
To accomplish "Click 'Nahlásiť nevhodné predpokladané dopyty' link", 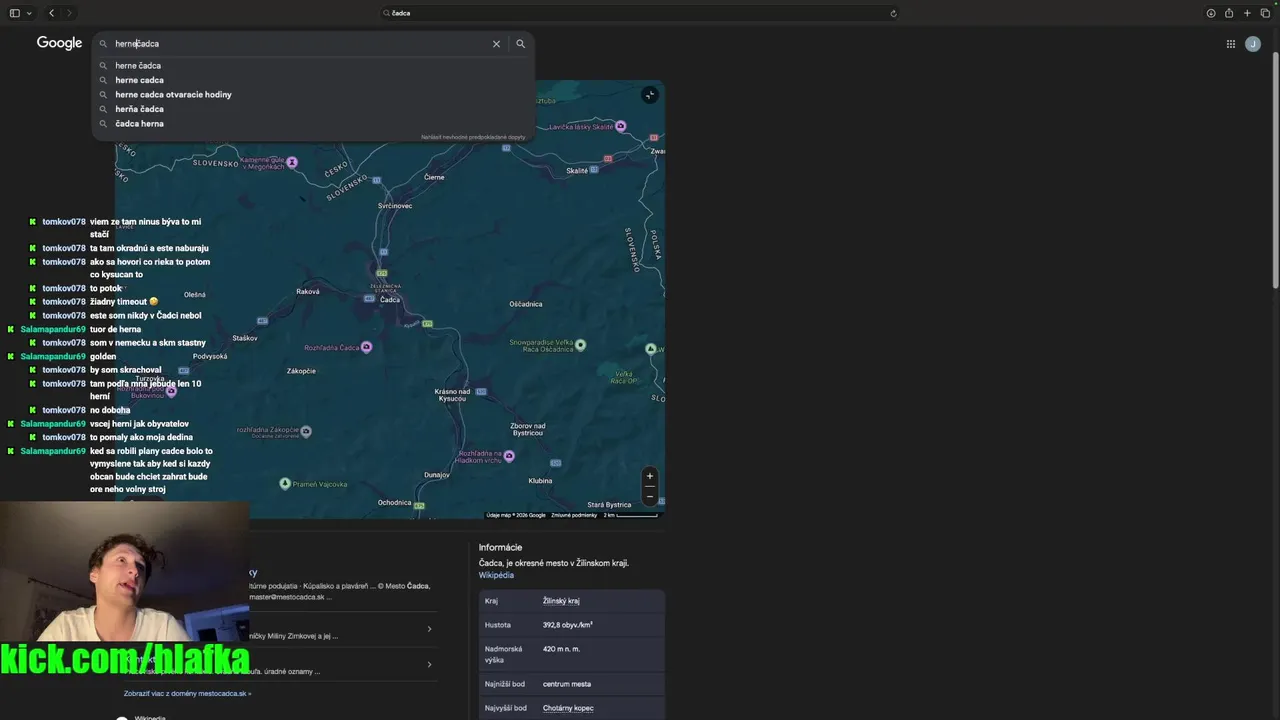I will [473, 137].
